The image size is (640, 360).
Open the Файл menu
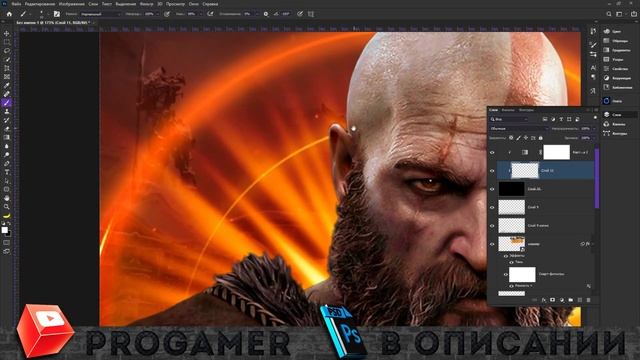pyautogui.click(x=16, y=4)
